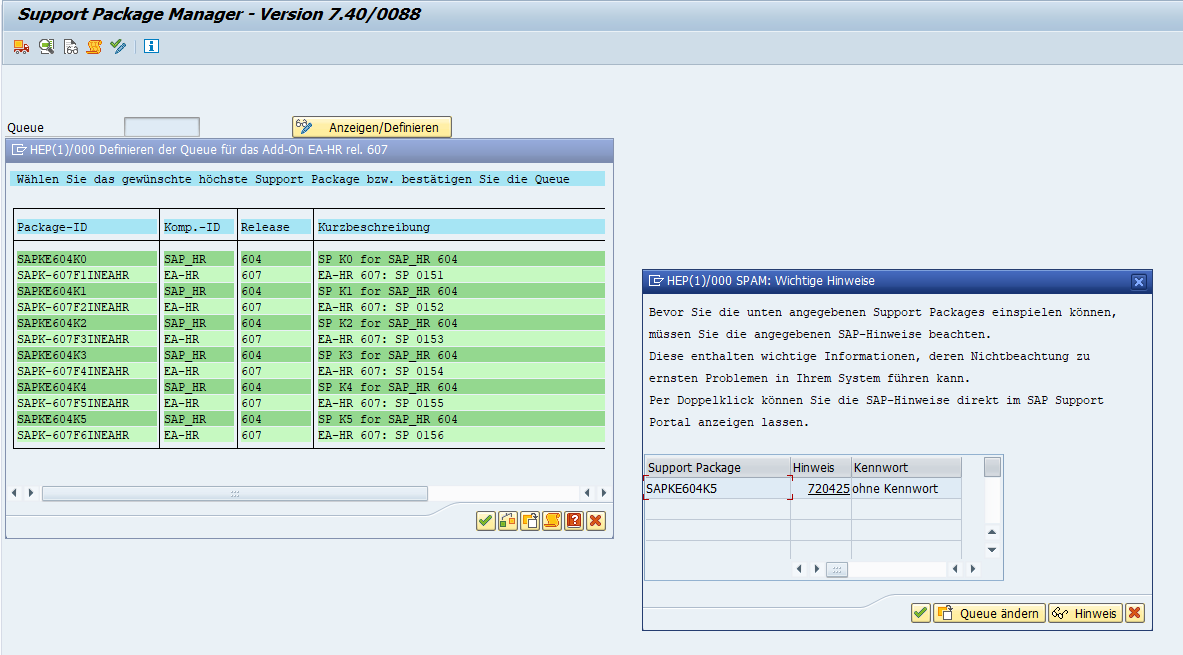Click Hinweise dialog system menu icon in title

(x=656, y=281)
